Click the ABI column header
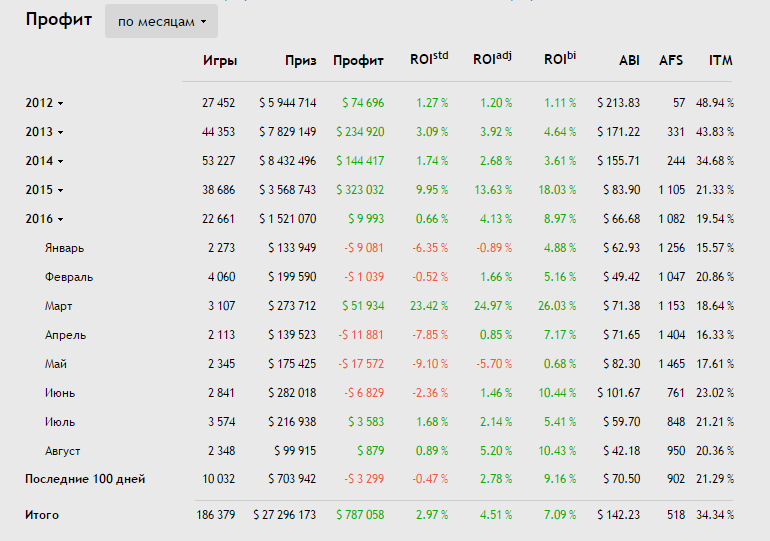The height and width of the screenshot is (541, 770). click(x=629, y=61)
